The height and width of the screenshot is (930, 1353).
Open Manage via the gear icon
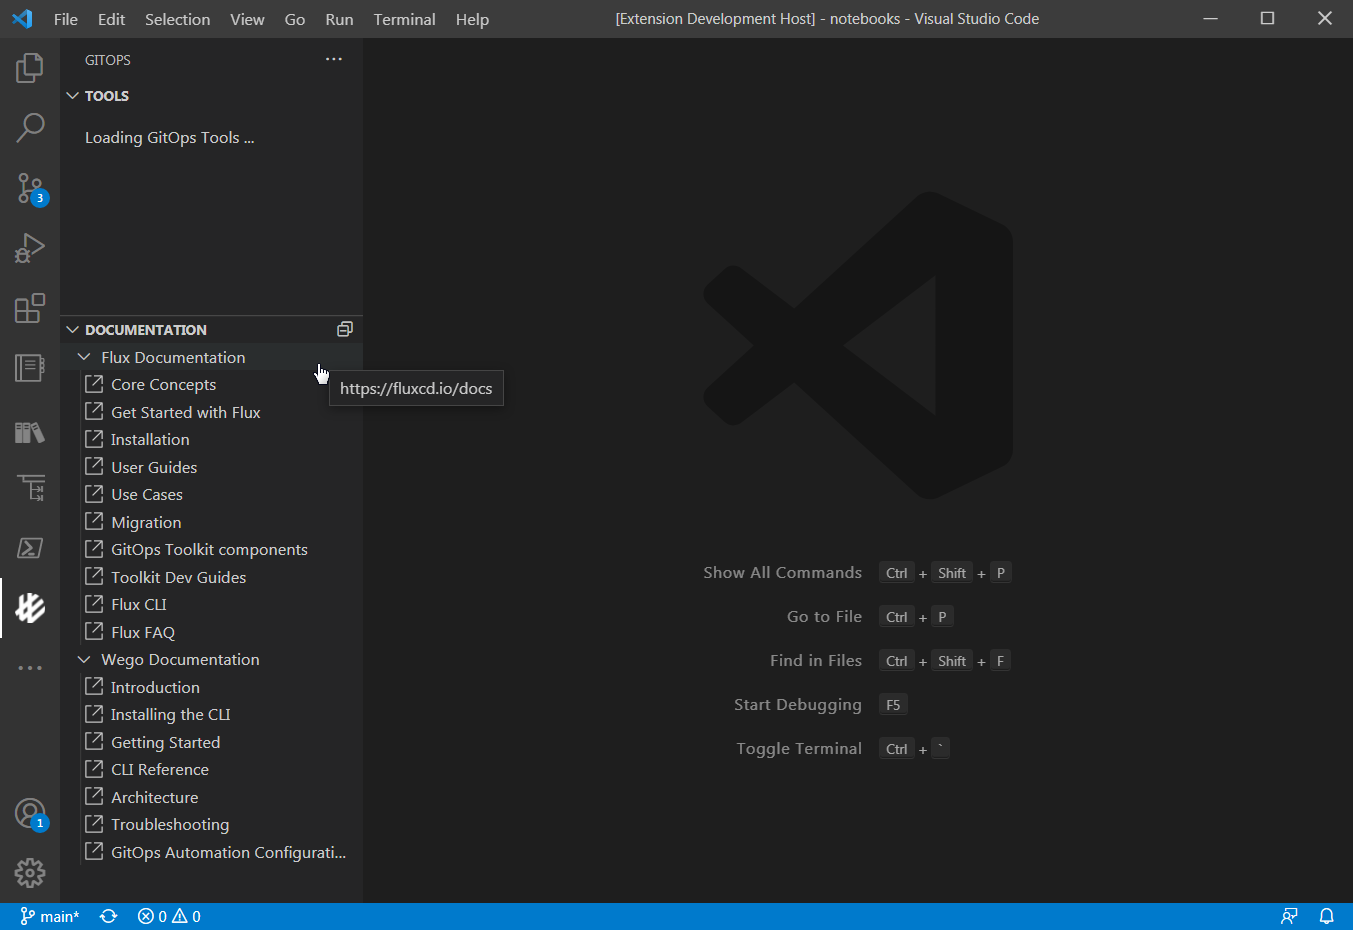[x=29, y=873]
